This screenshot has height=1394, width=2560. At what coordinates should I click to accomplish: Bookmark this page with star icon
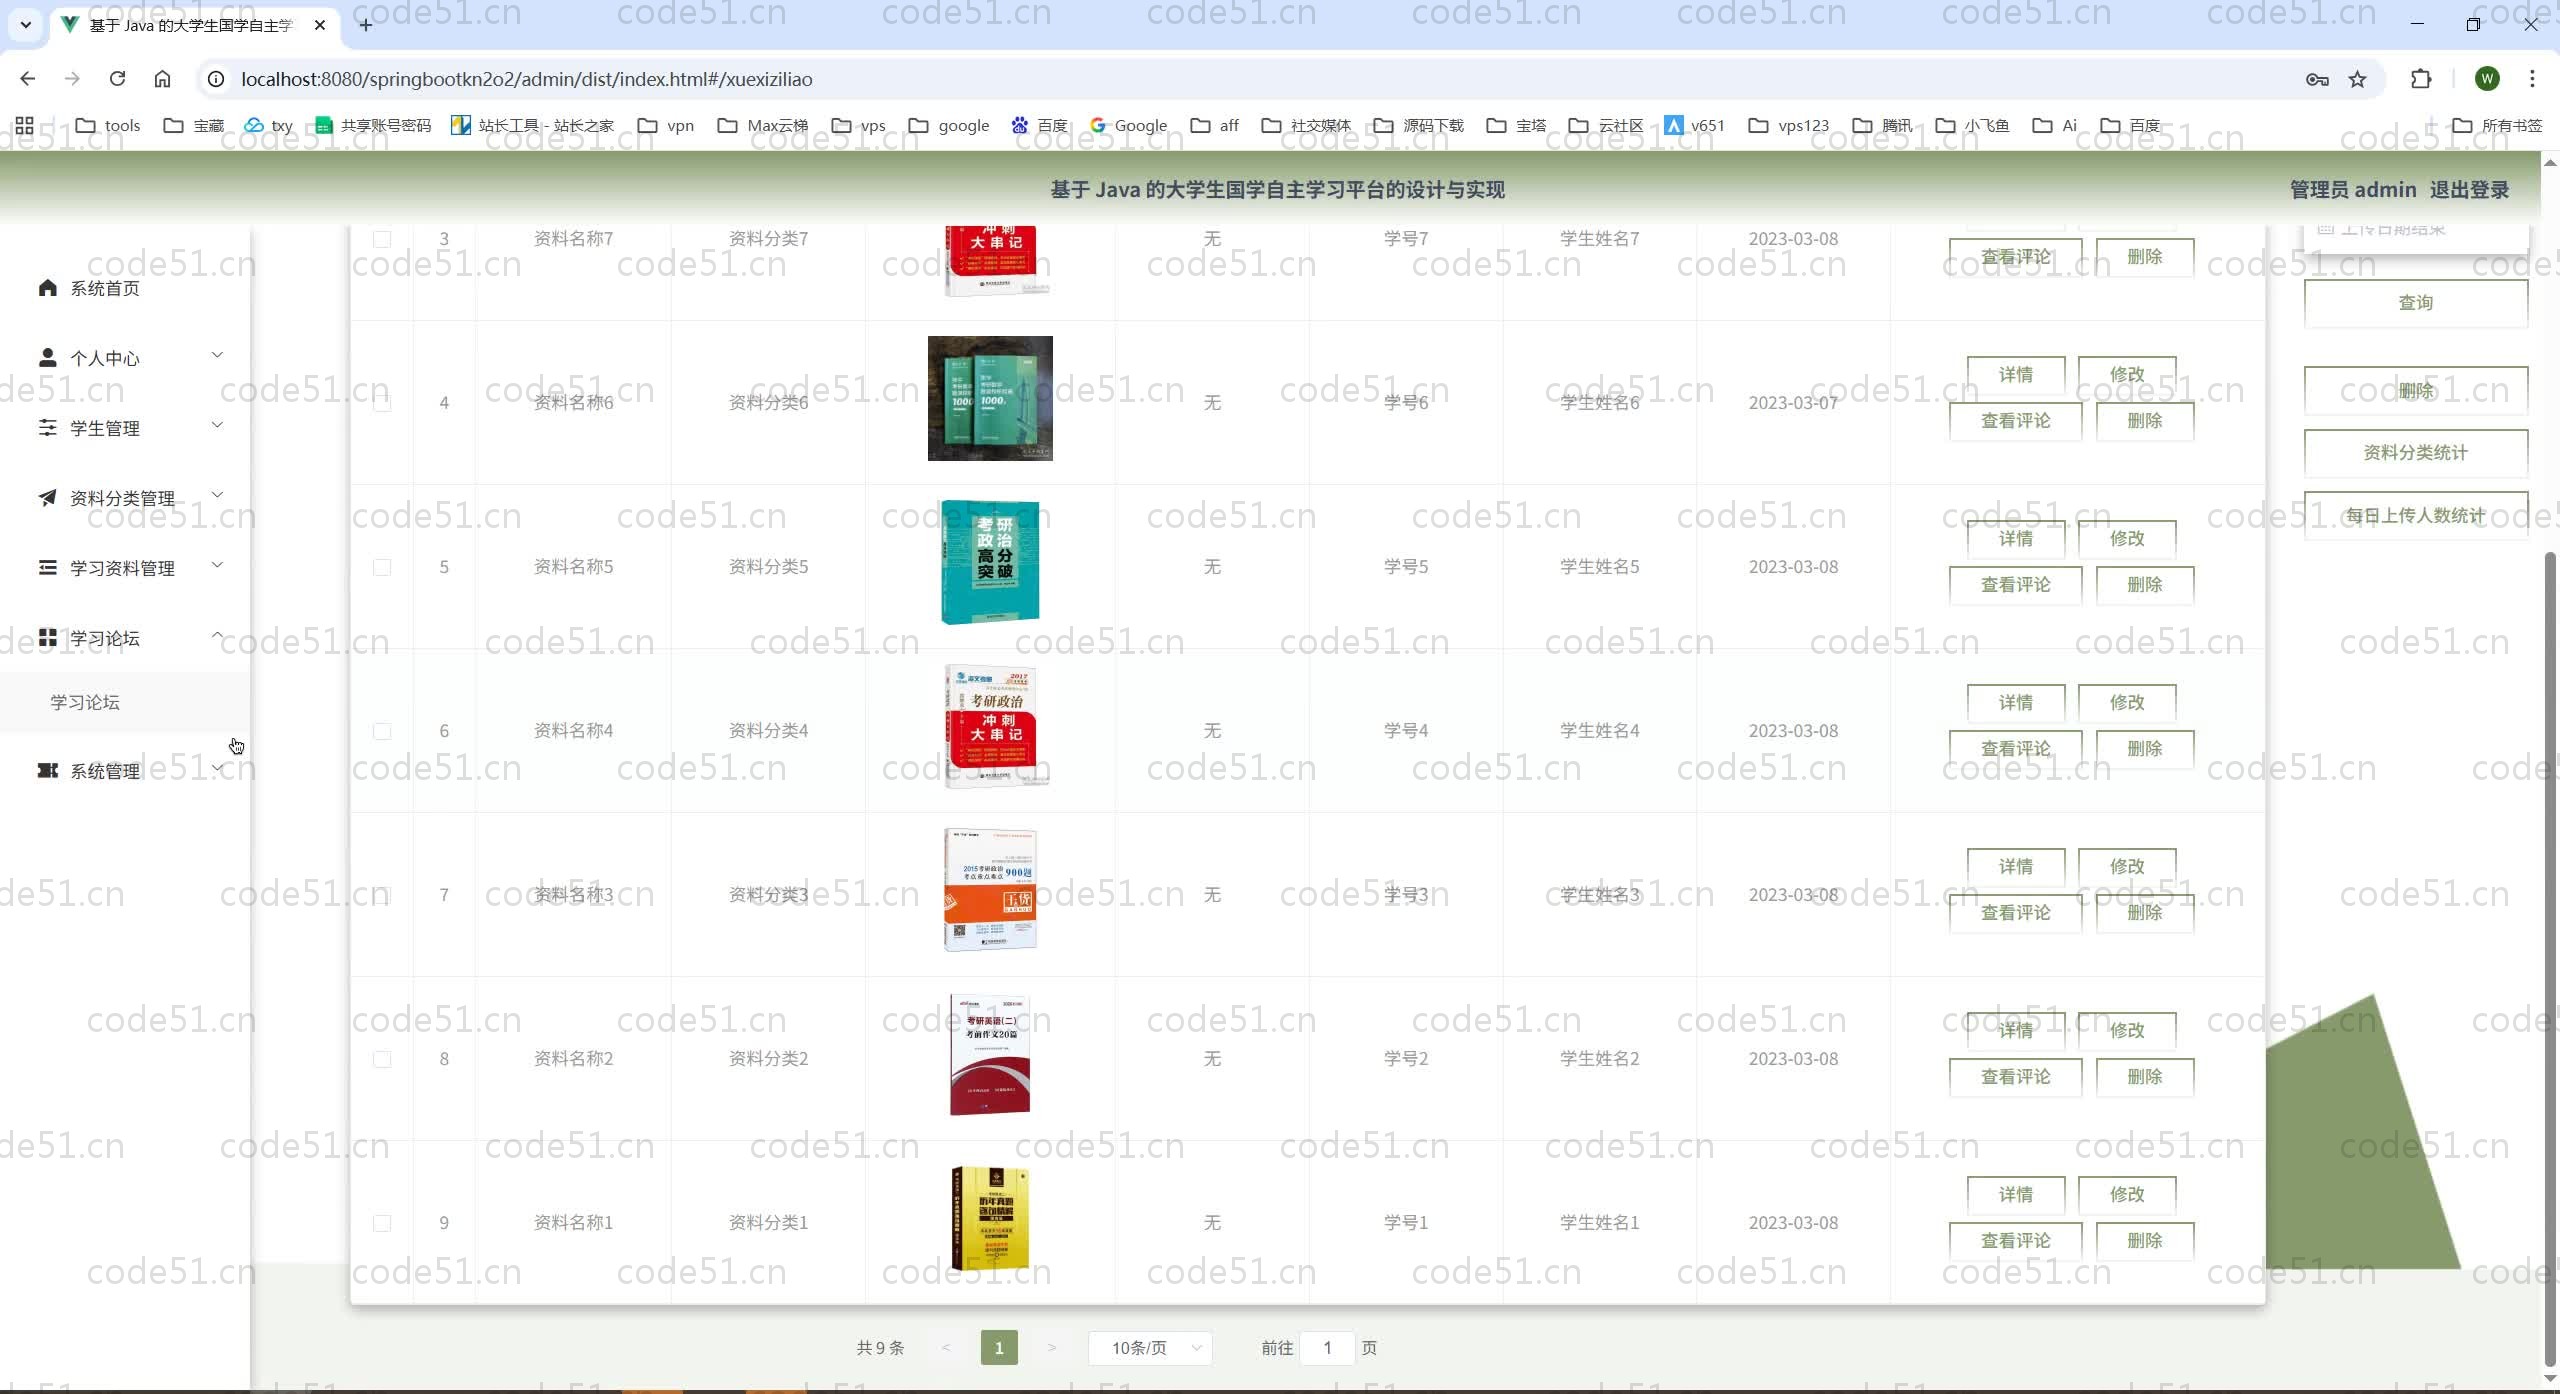(x=2357, y=79)
